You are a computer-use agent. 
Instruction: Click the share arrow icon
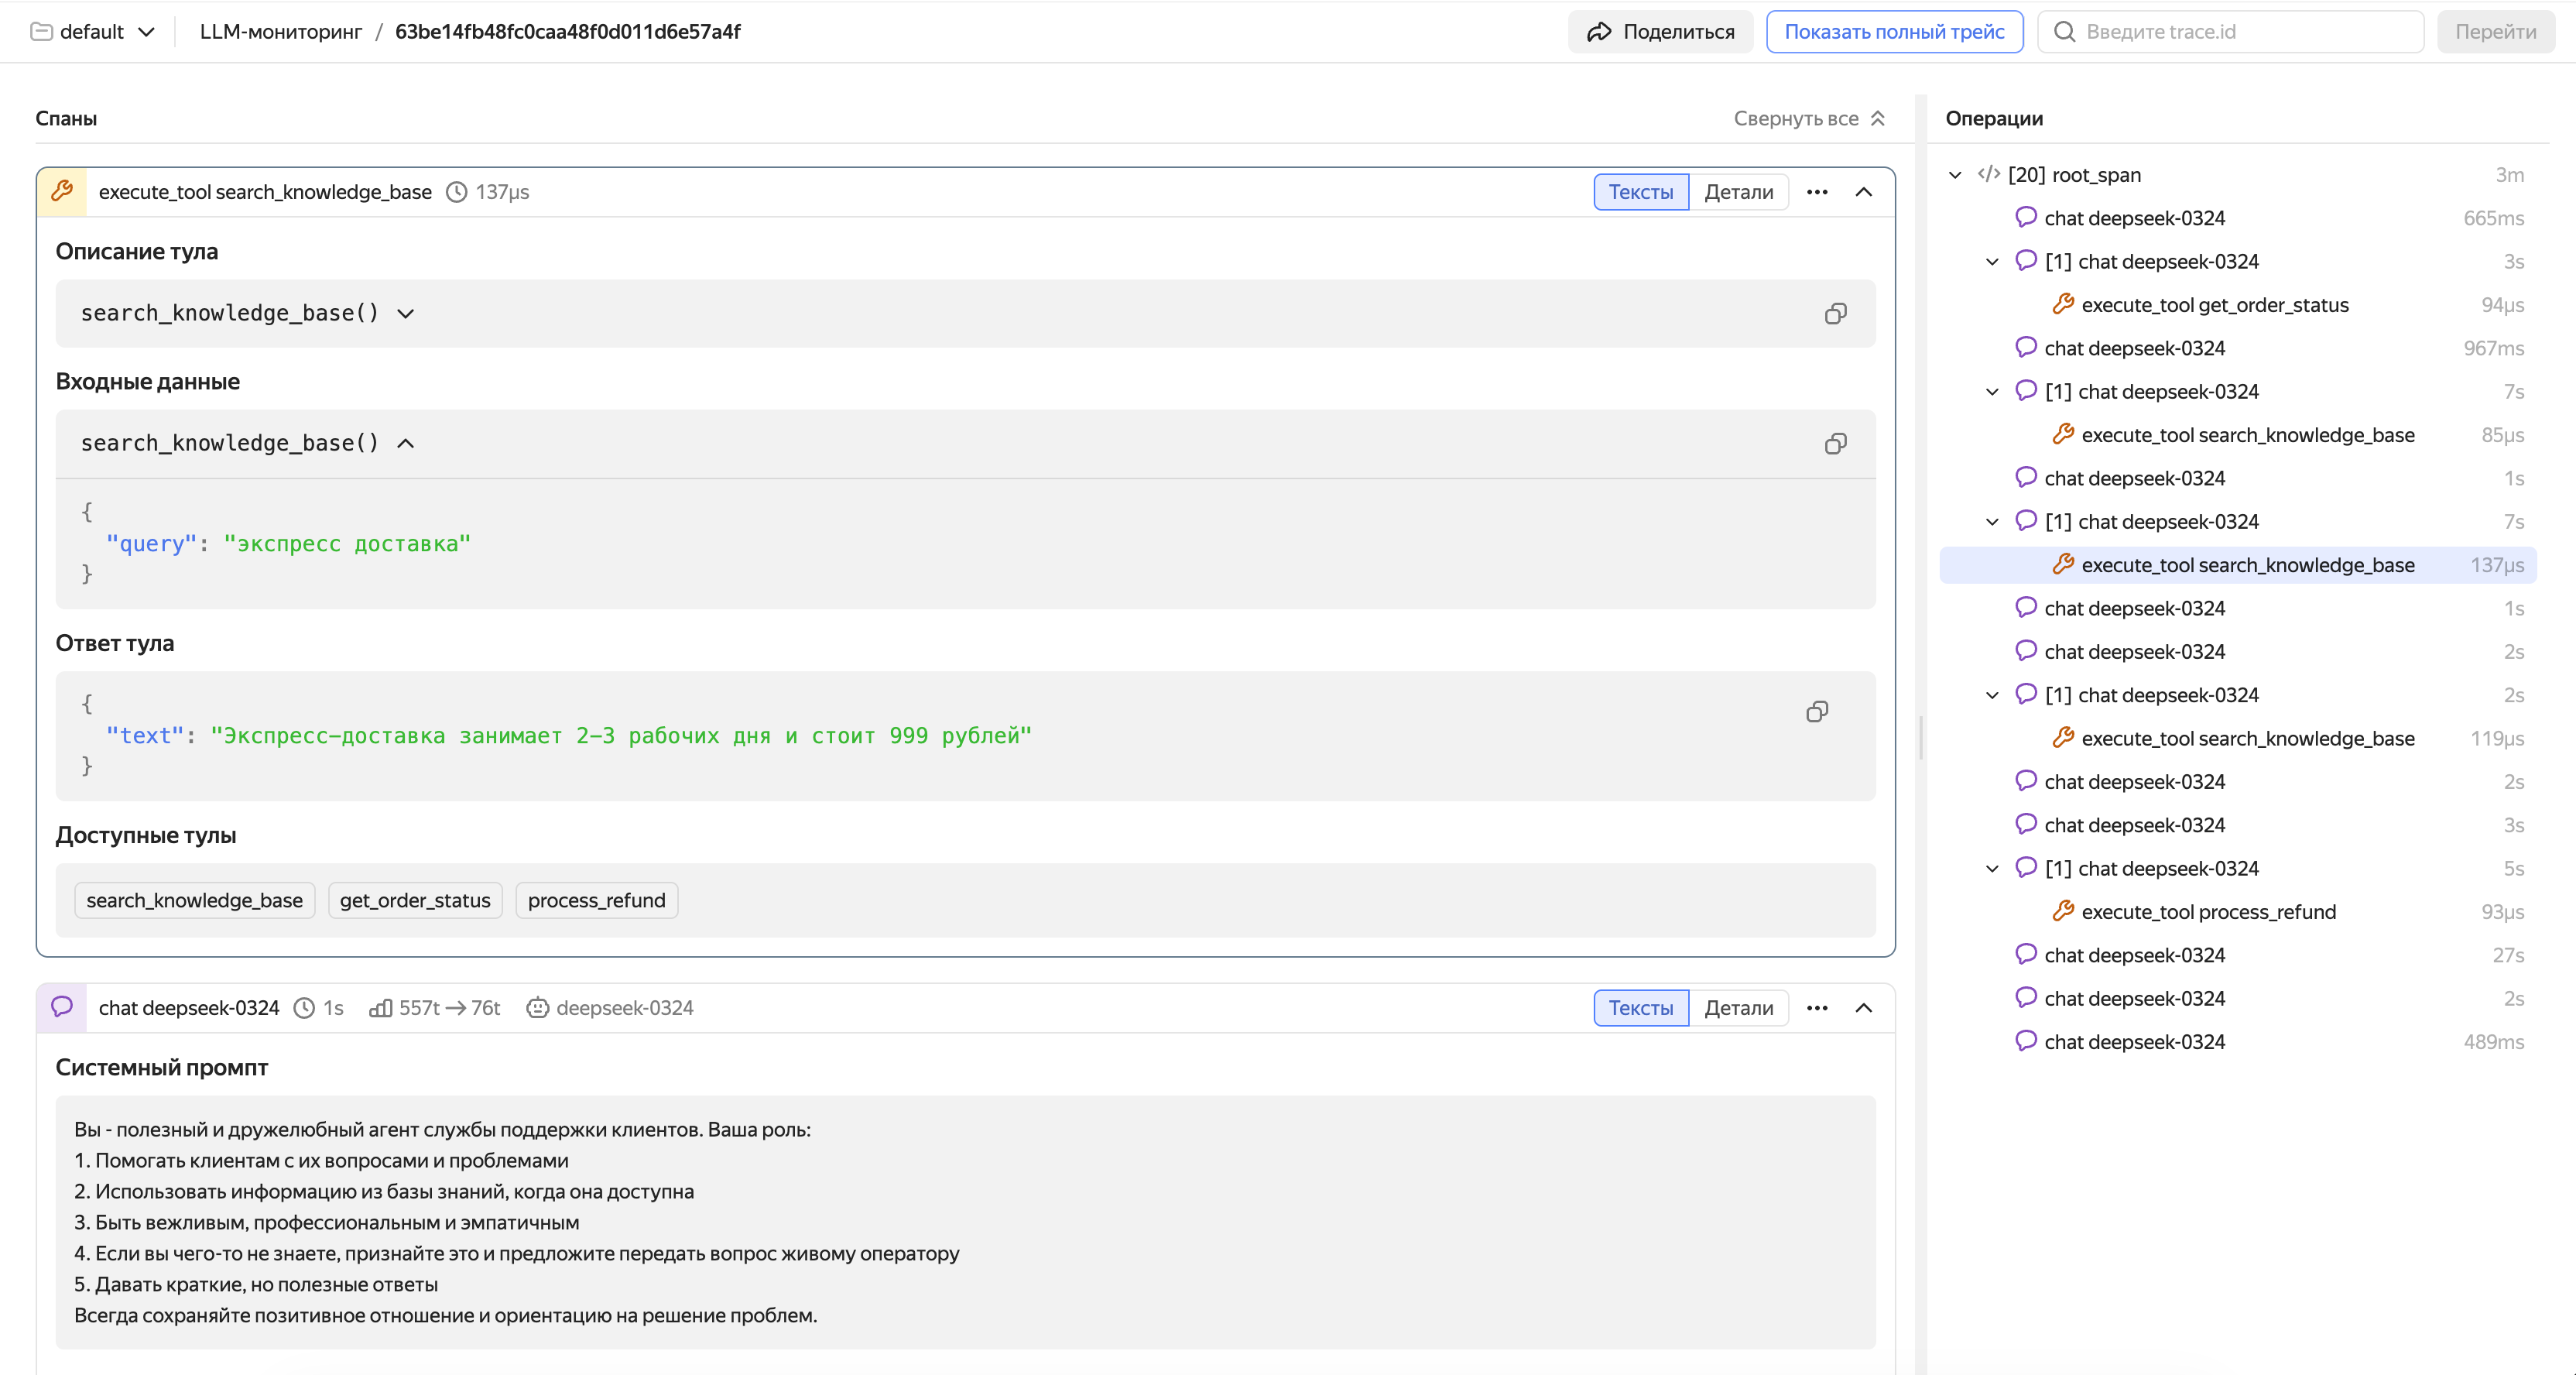(x=1599, y=32)
